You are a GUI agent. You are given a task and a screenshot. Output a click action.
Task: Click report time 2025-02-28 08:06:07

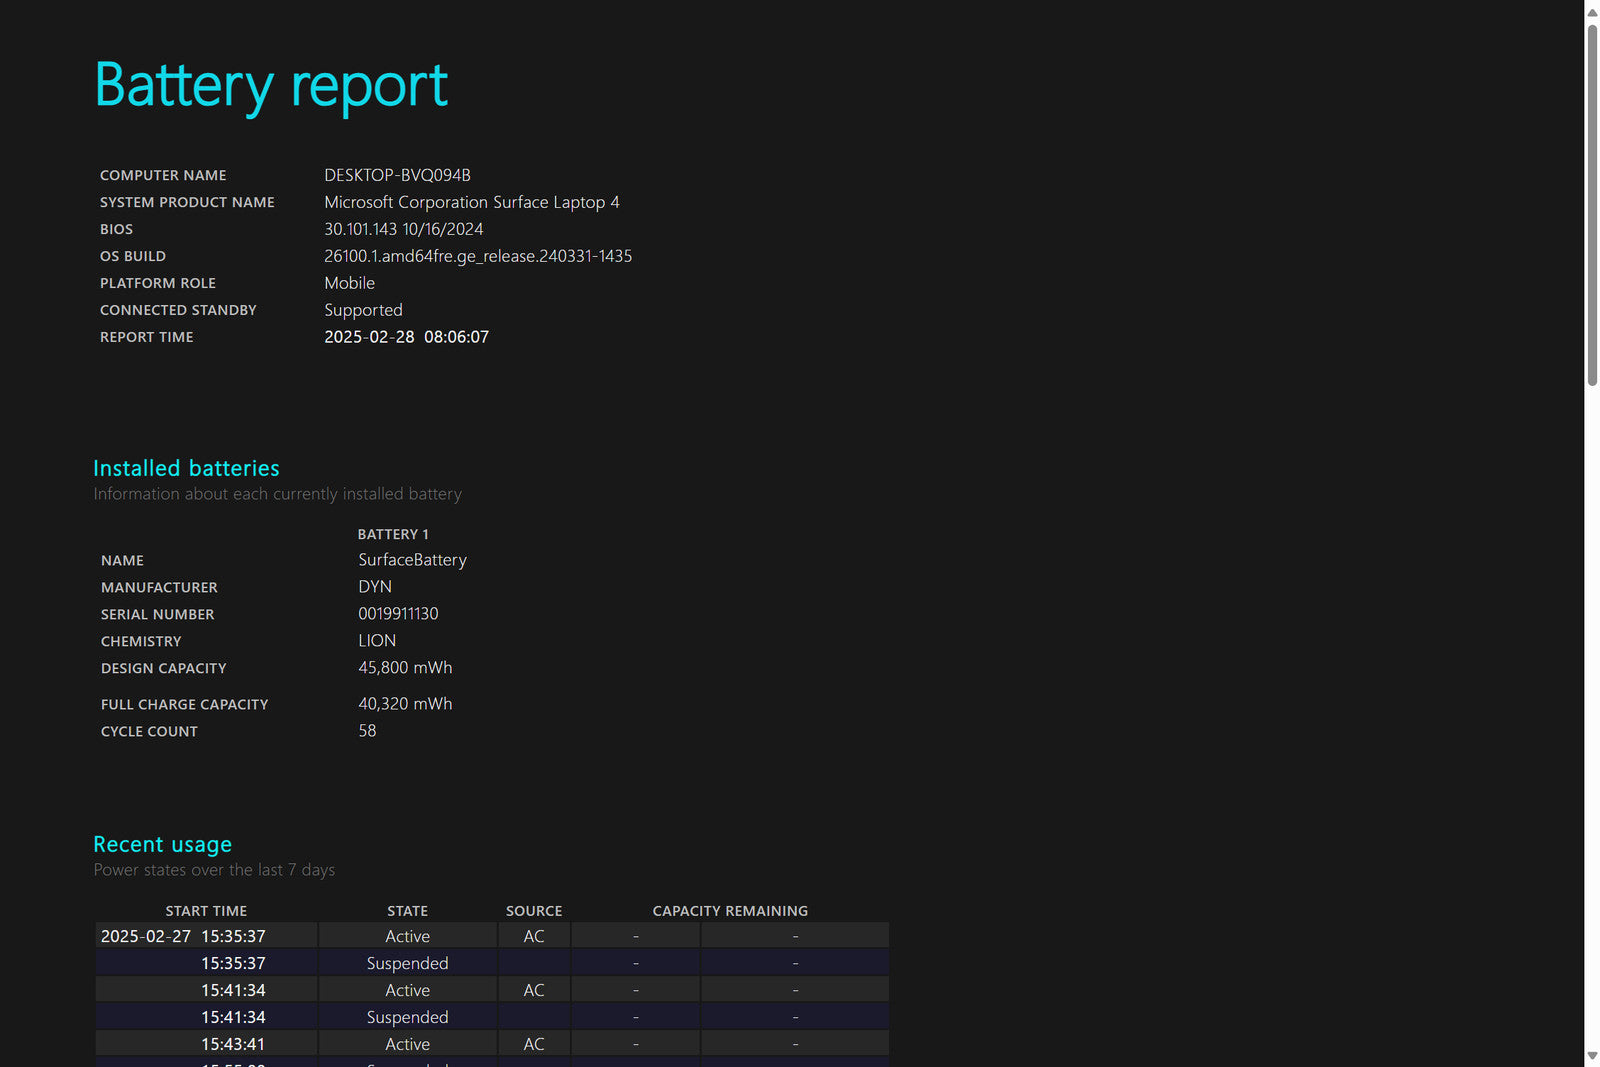tap(407, 337)
